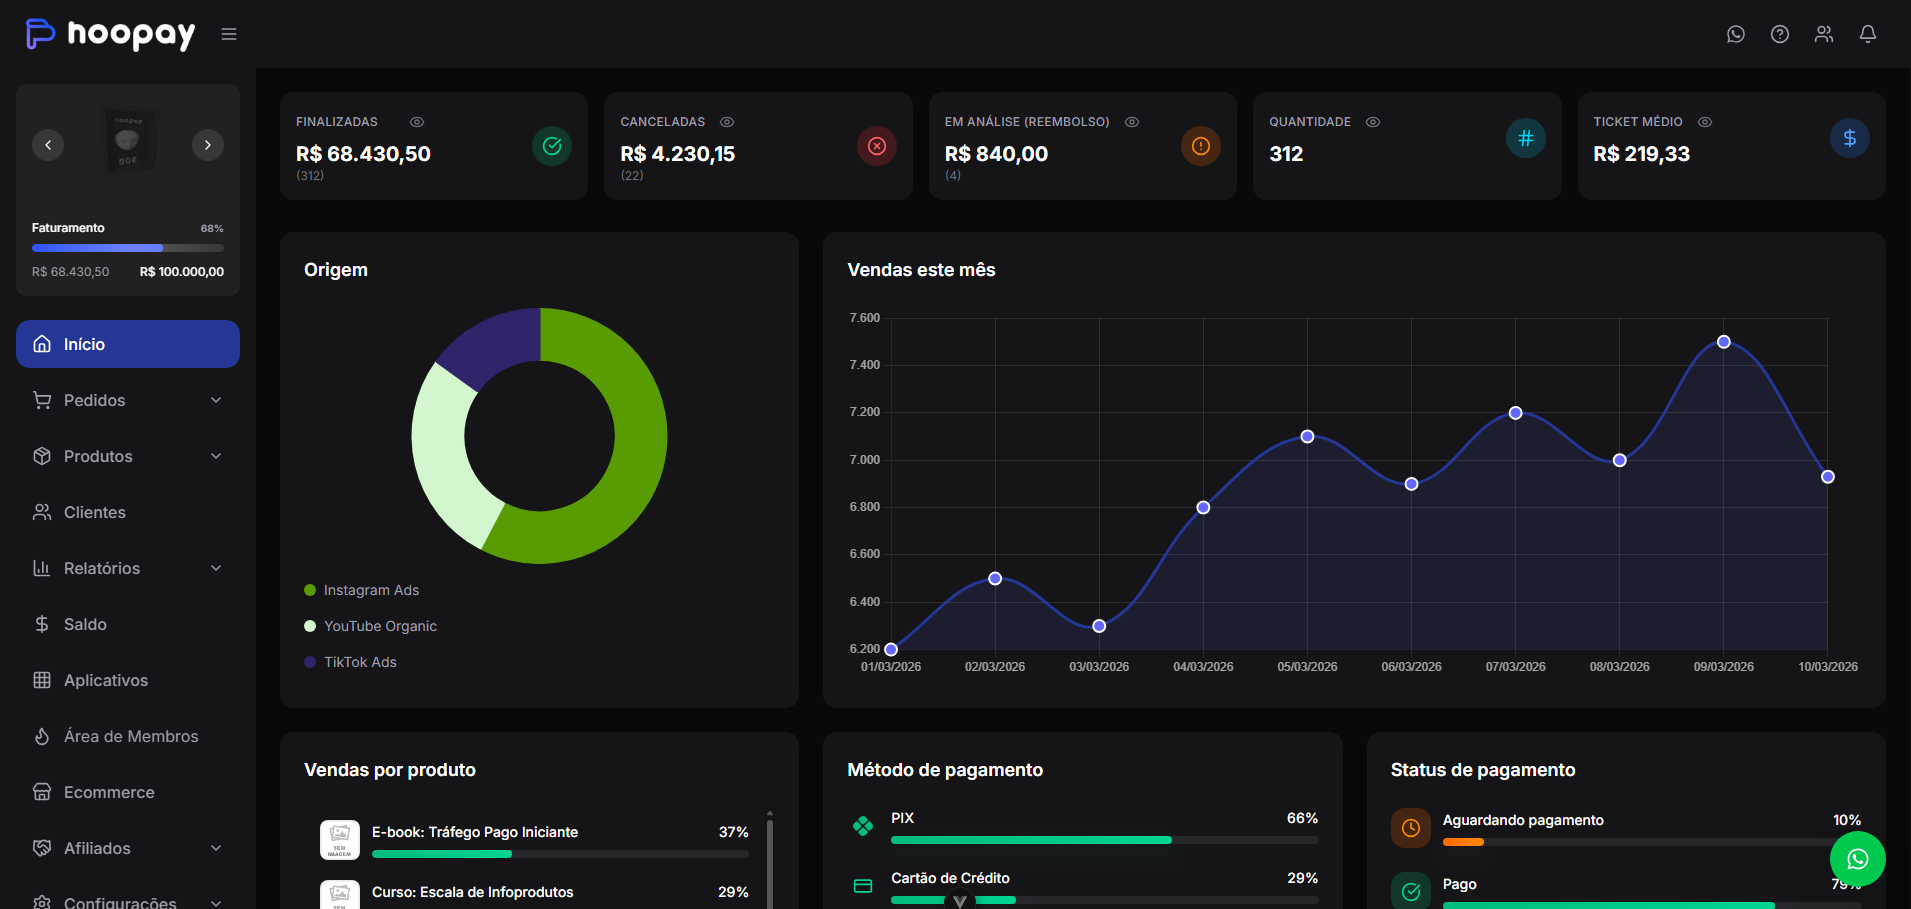Show next award with right arrow

click(x=208, y=145)
